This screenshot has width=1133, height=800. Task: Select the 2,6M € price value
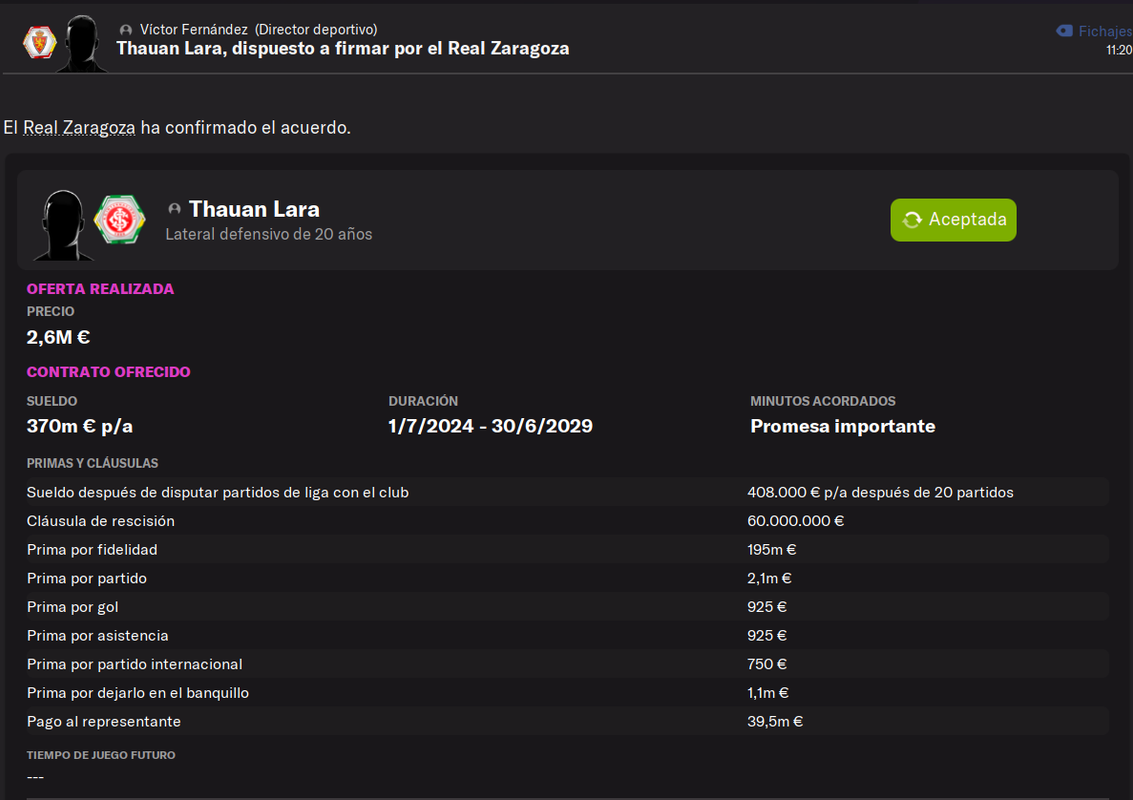(x=59, y=337)
